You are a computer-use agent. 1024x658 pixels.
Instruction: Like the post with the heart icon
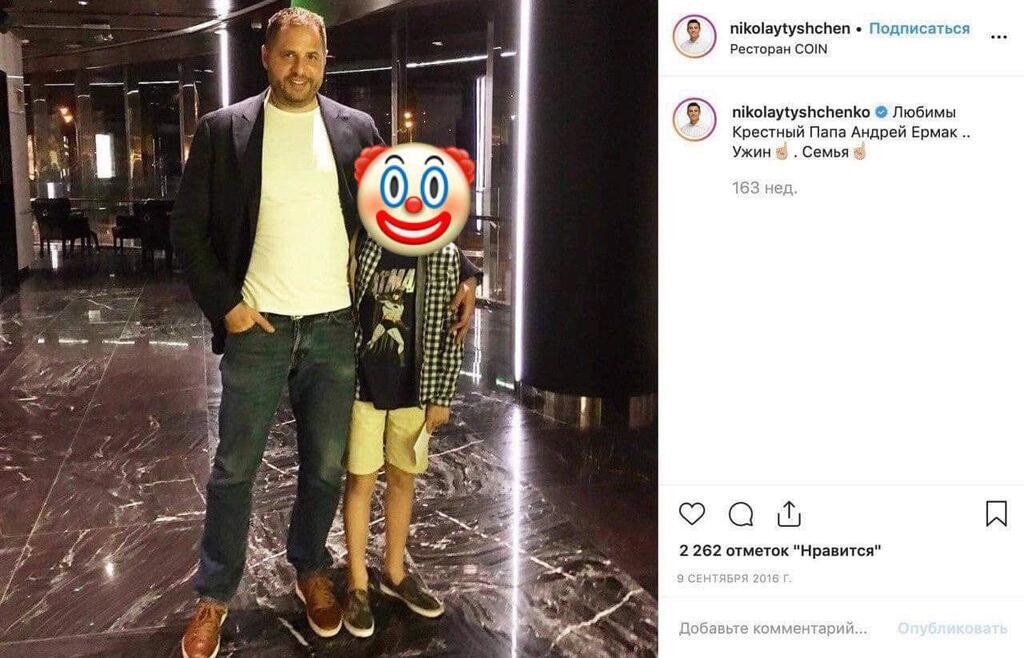click(692, 514)
